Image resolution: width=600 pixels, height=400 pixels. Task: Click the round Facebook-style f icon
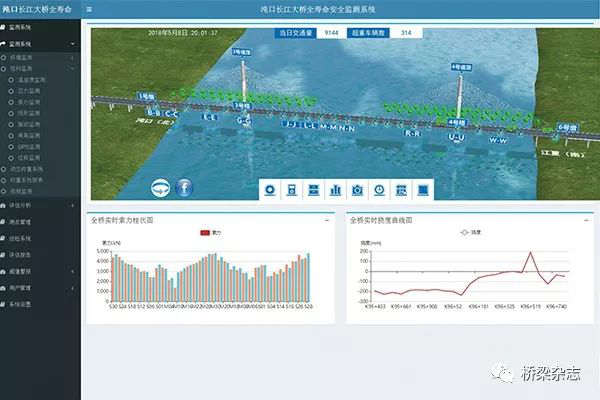[184, 188]
